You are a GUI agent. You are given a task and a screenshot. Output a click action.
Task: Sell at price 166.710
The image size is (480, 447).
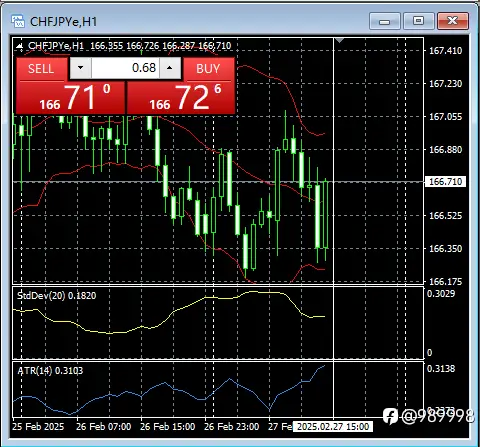(x=70, y=98)
